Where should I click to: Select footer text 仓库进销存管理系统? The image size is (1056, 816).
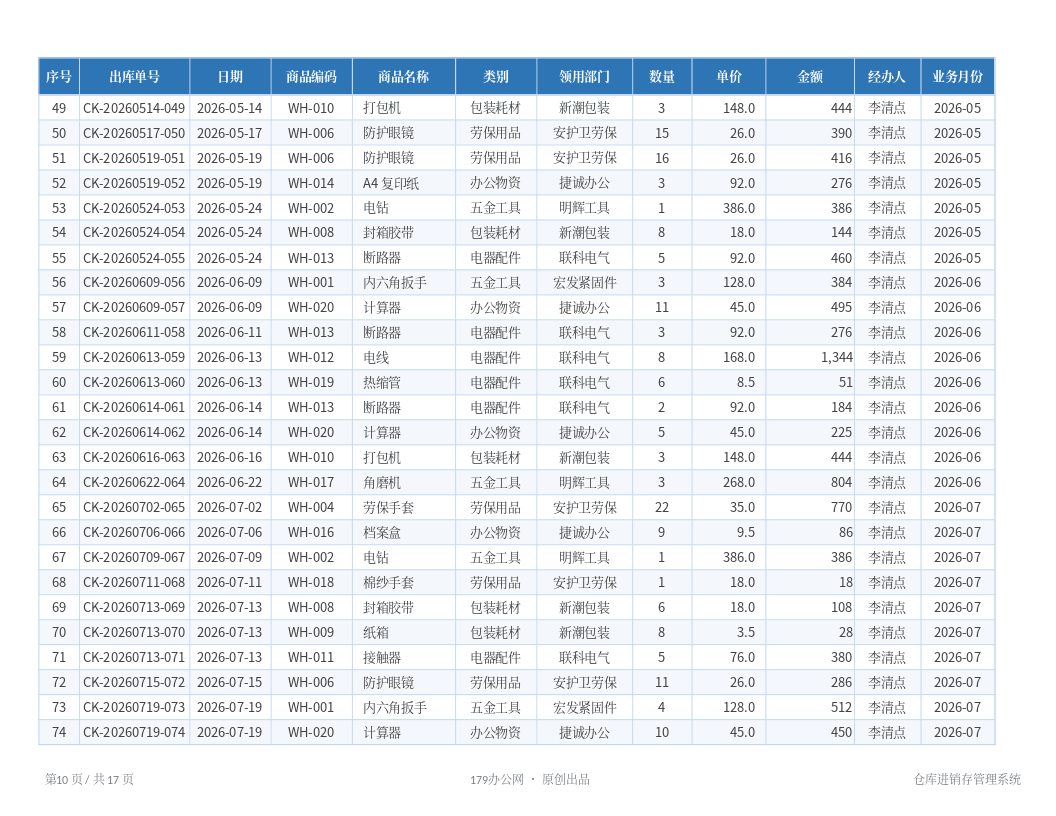[967, 779]
